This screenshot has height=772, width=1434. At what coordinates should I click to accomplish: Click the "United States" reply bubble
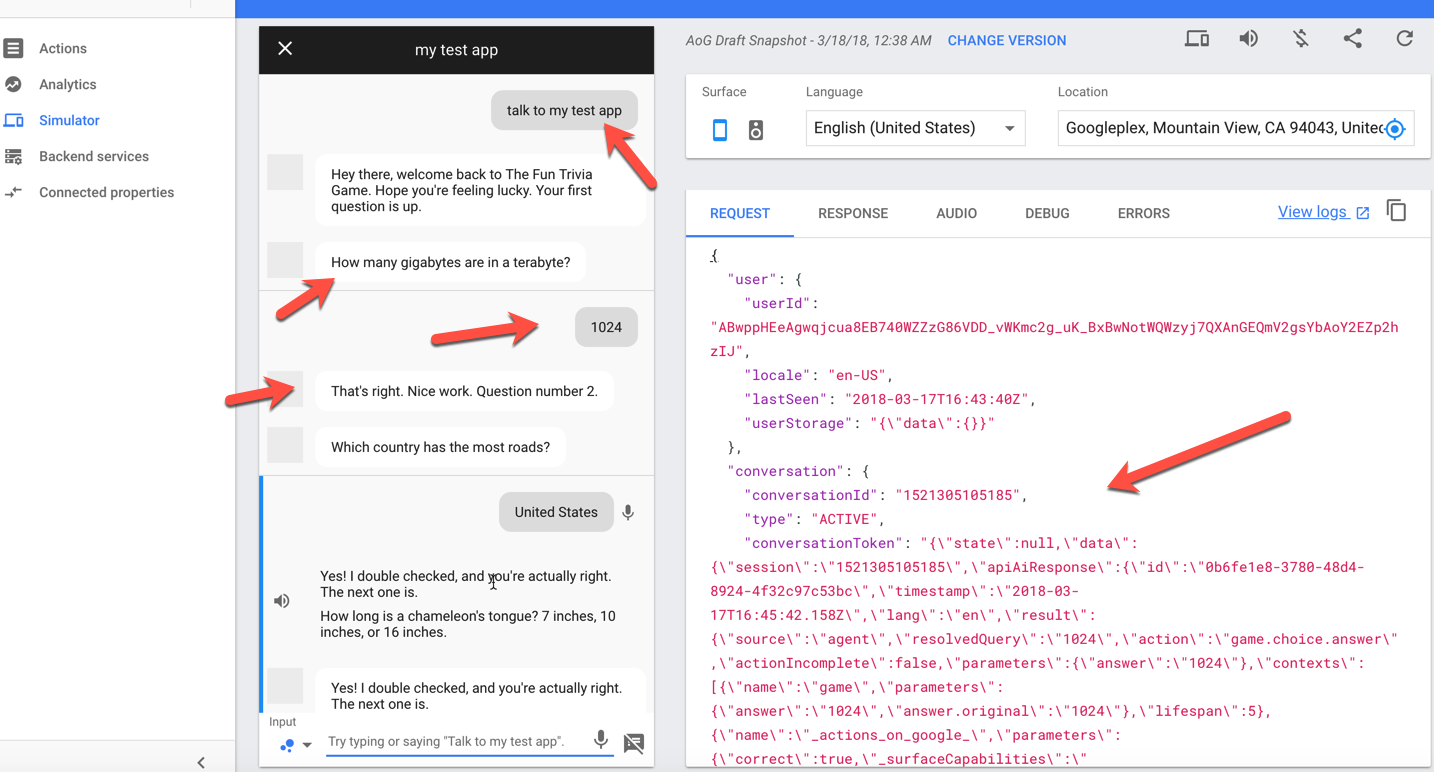click(556, 512)
